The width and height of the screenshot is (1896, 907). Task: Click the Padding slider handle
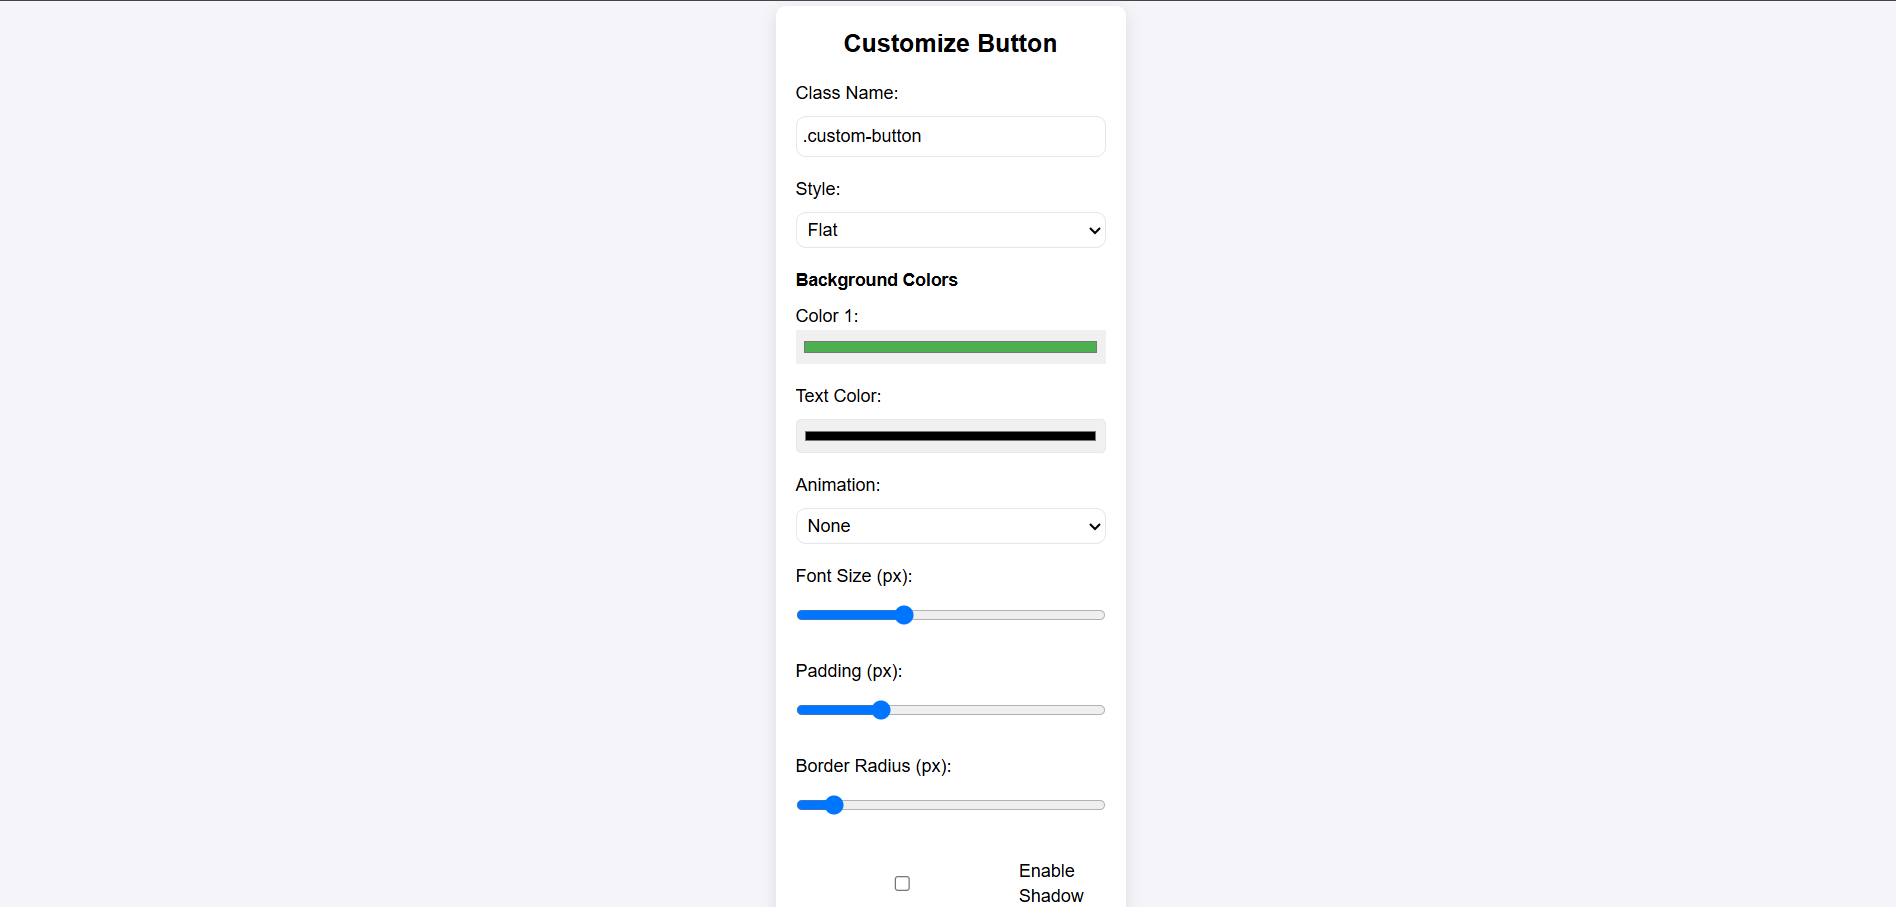[881, 710]
